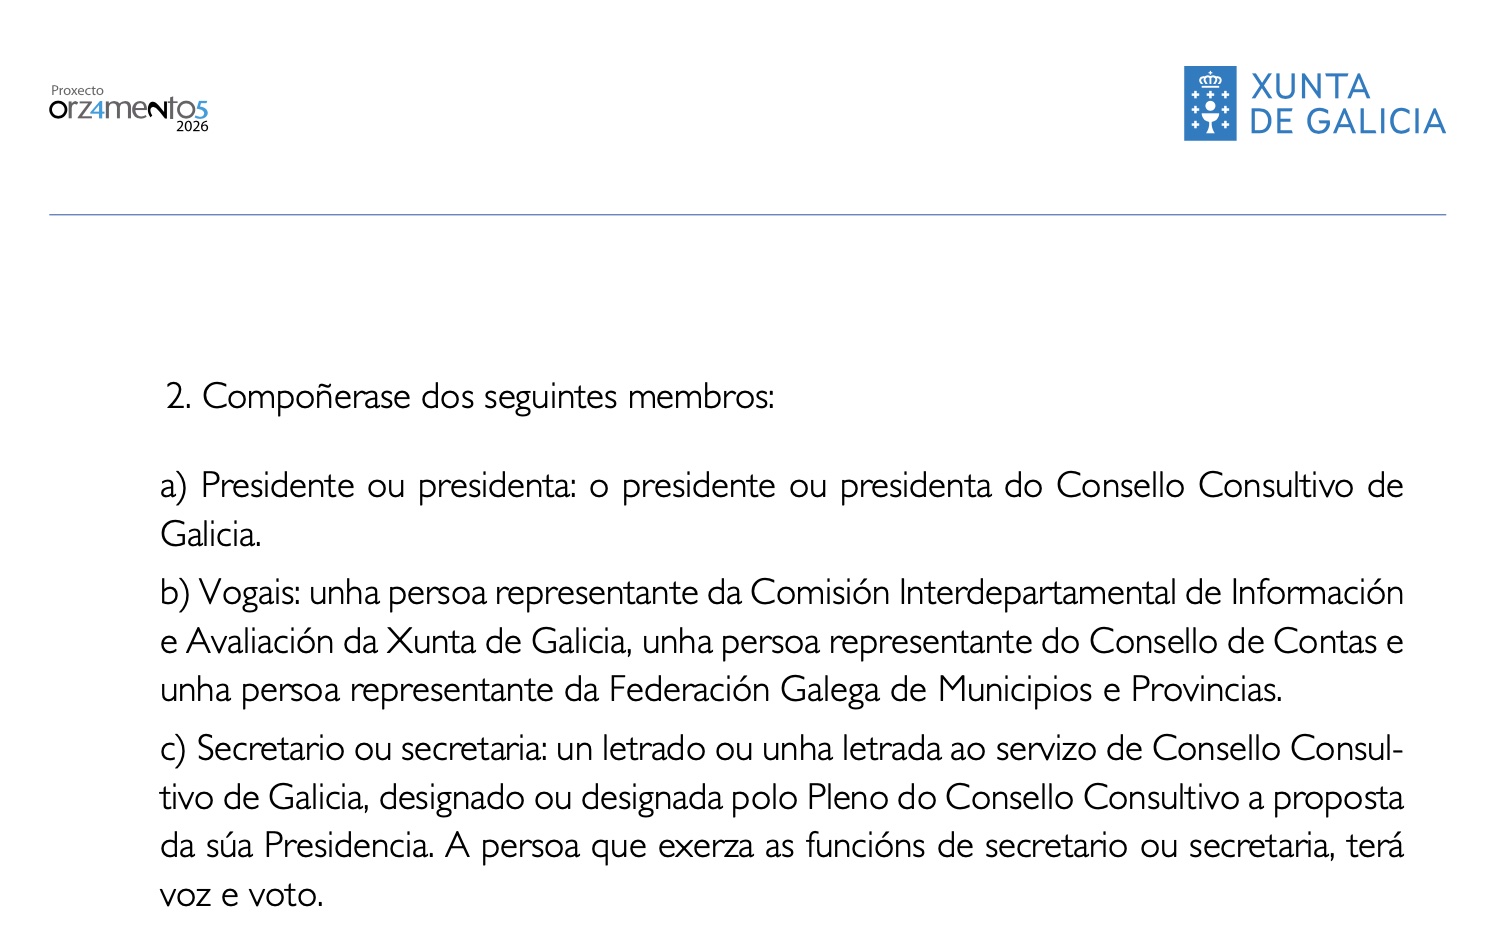Click the heading "2. Compoñerase dos seguintes membros:"

pyautogui.click(x=470, y=397)
